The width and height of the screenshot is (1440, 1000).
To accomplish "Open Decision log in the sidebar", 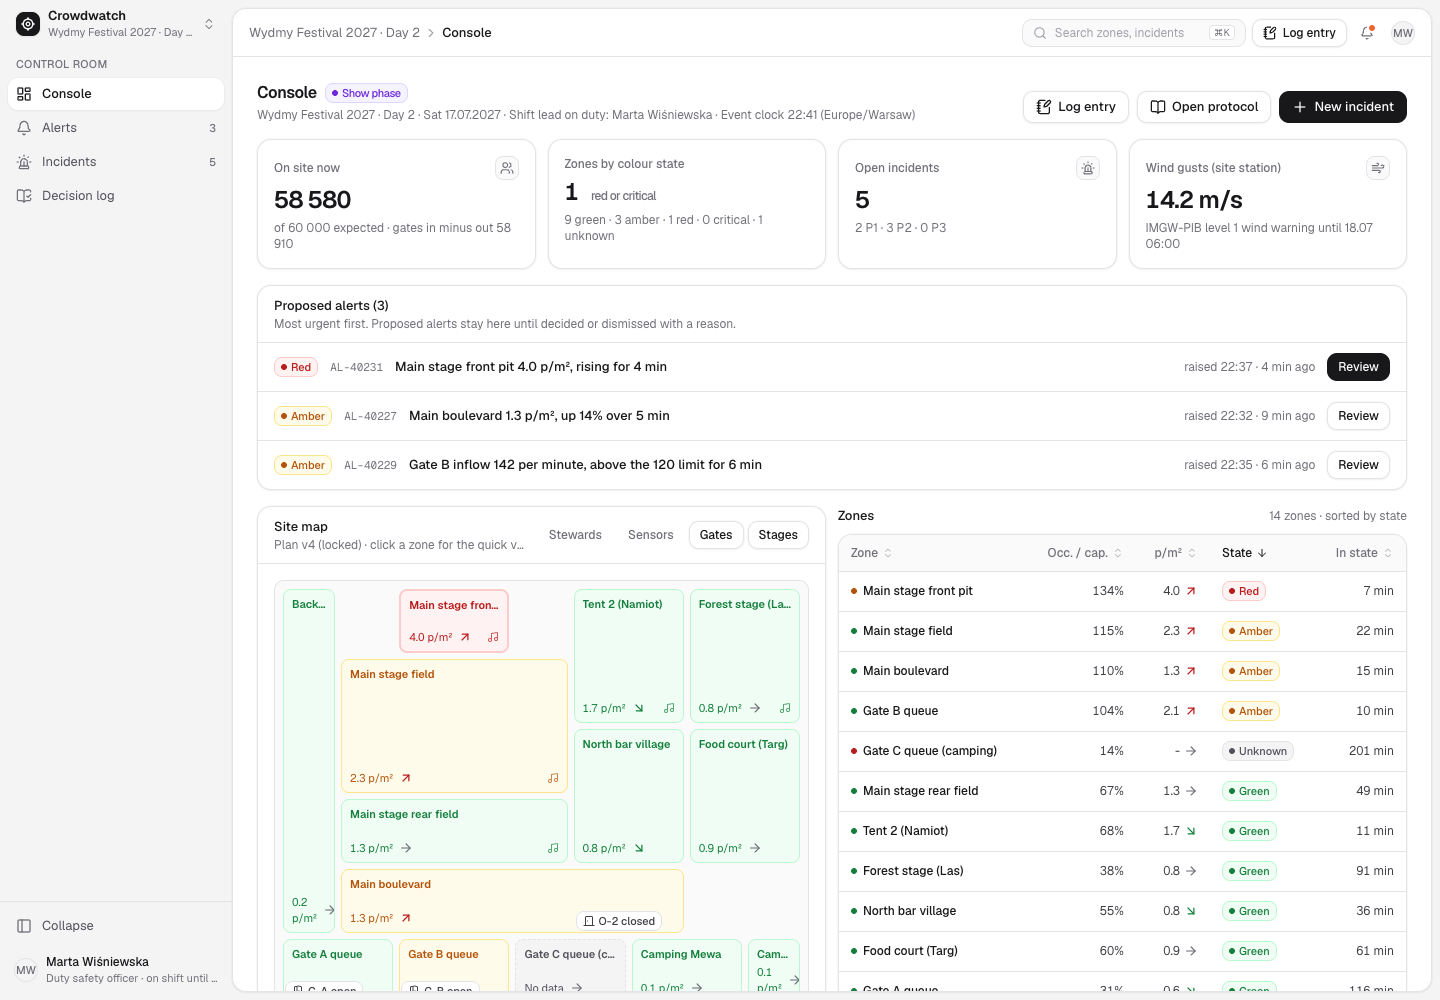I will pyautogui.click(x=116, y=196).
